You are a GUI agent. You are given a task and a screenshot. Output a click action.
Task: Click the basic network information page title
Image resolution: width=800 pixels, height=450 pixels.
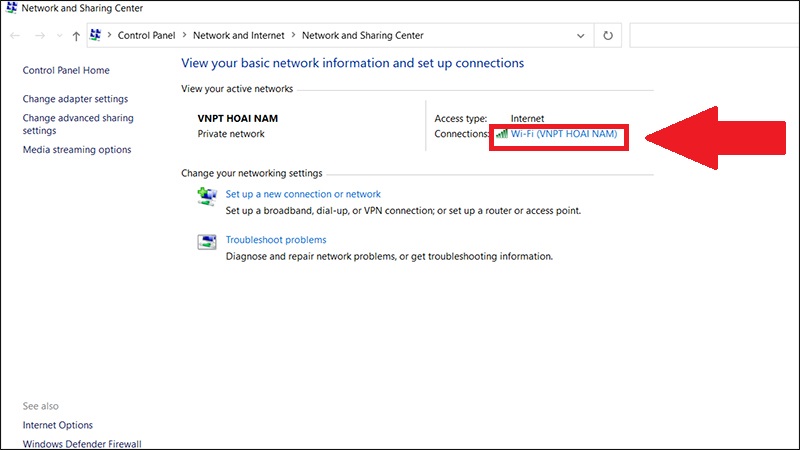coord(353,63)
